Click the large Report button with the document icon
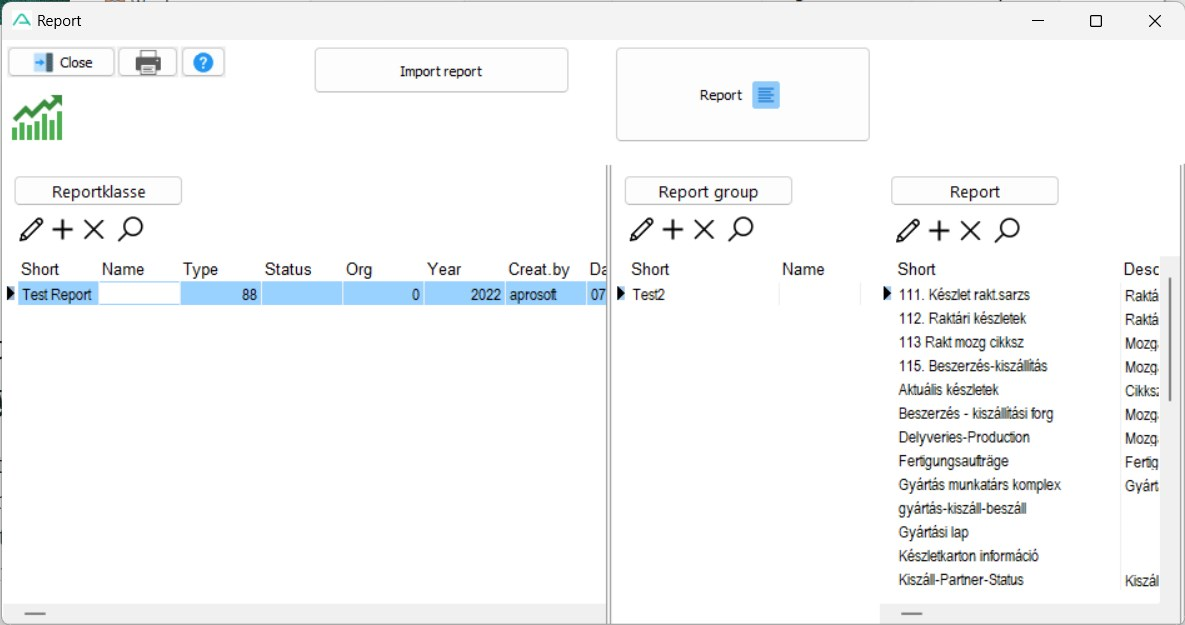Image resolution: width=1185 pixels, height=625 pixels. pos(742,95)
